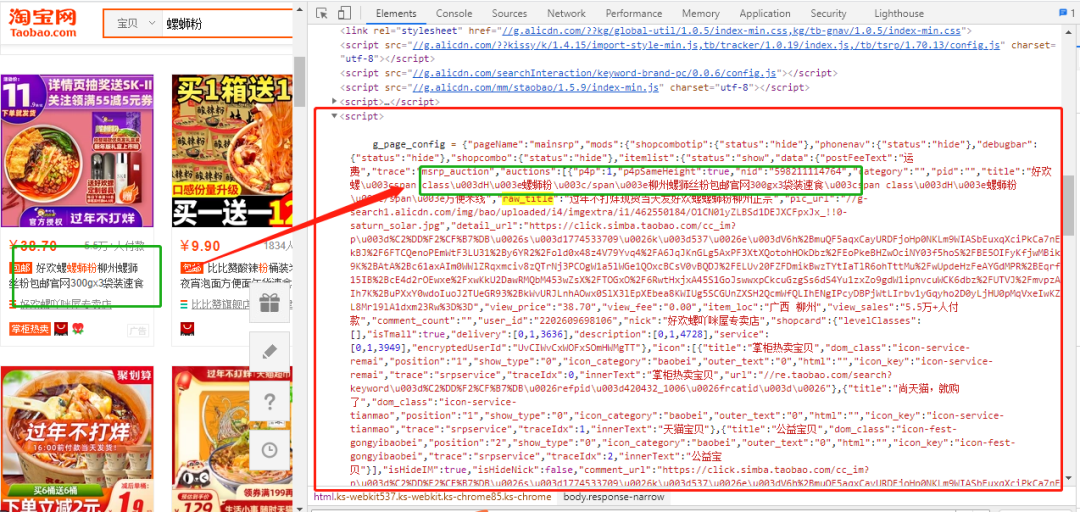Visit the 好欢螺吖咪屋专卖店 shop link
Viewport: 1080px width, 512px height.
click(x=65, y=304)
